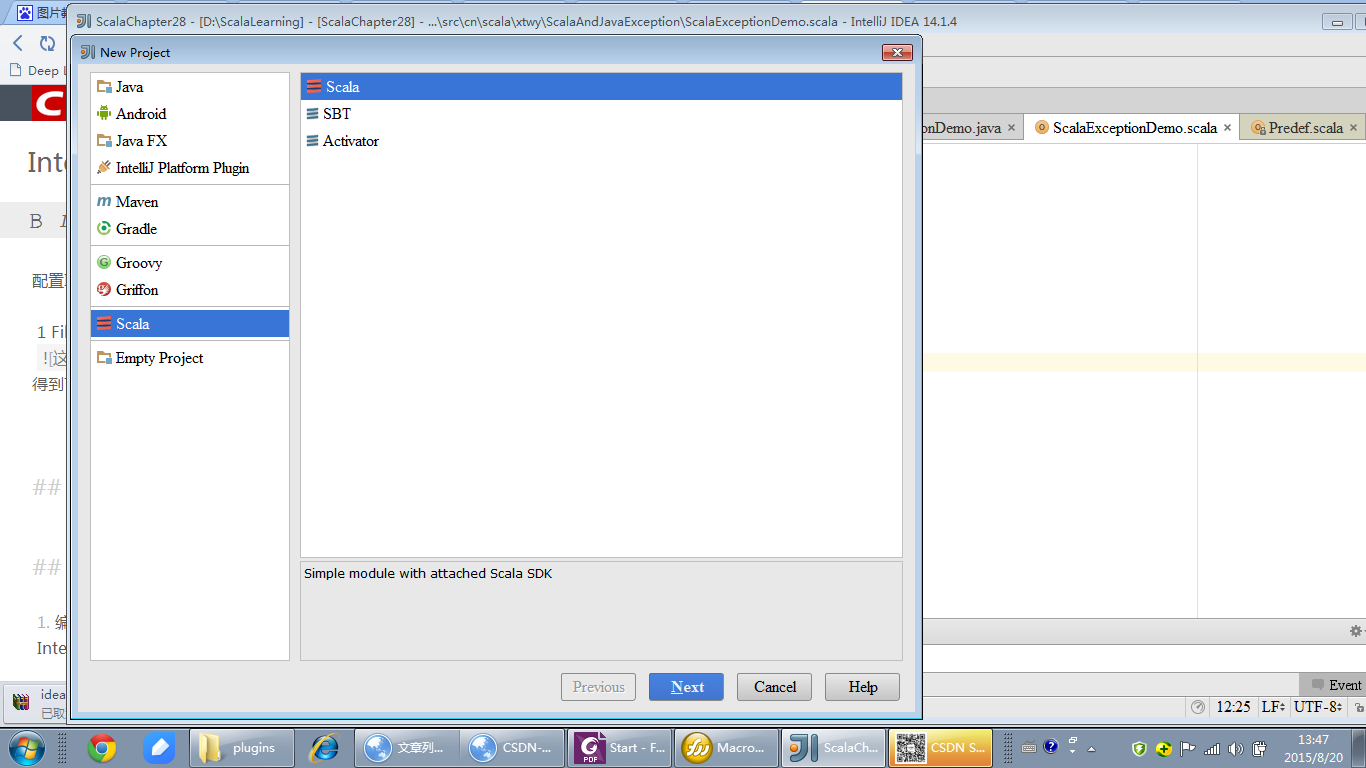The height and width of the screenshot is (768, 1366).
Task: Close the New Project dialog
Action: 897,52
